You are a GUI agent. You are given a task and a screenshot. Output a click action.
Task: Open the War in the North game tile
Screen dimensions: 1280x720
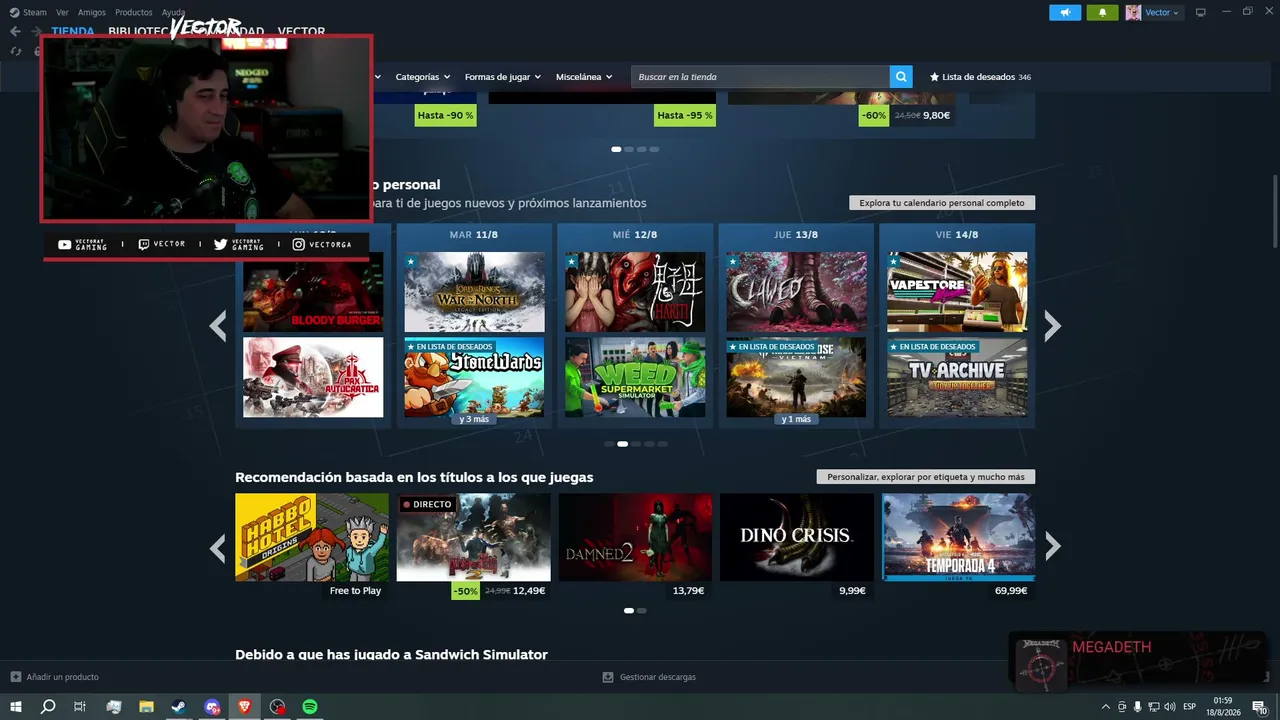coord(474,292)
